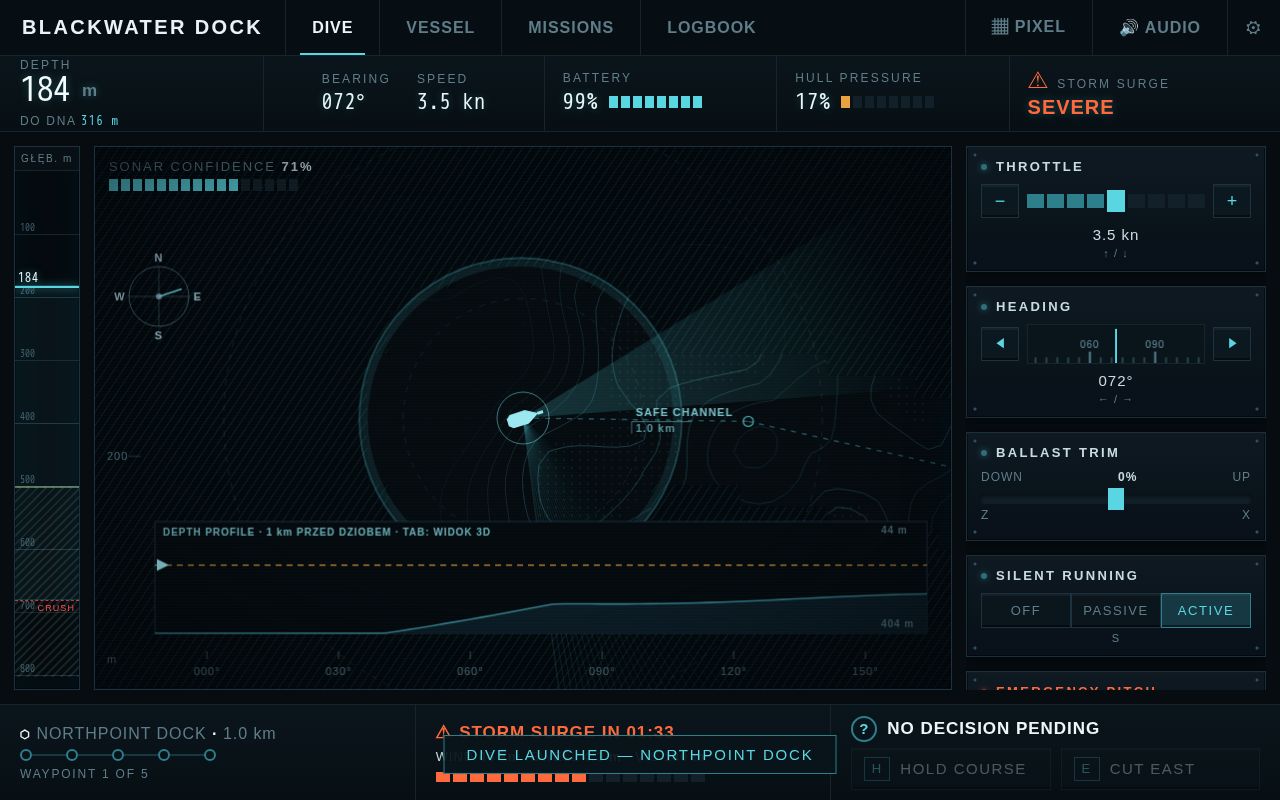Click the highlighted throttle level segment
Screen dimensions: 1280x800
1116,201
